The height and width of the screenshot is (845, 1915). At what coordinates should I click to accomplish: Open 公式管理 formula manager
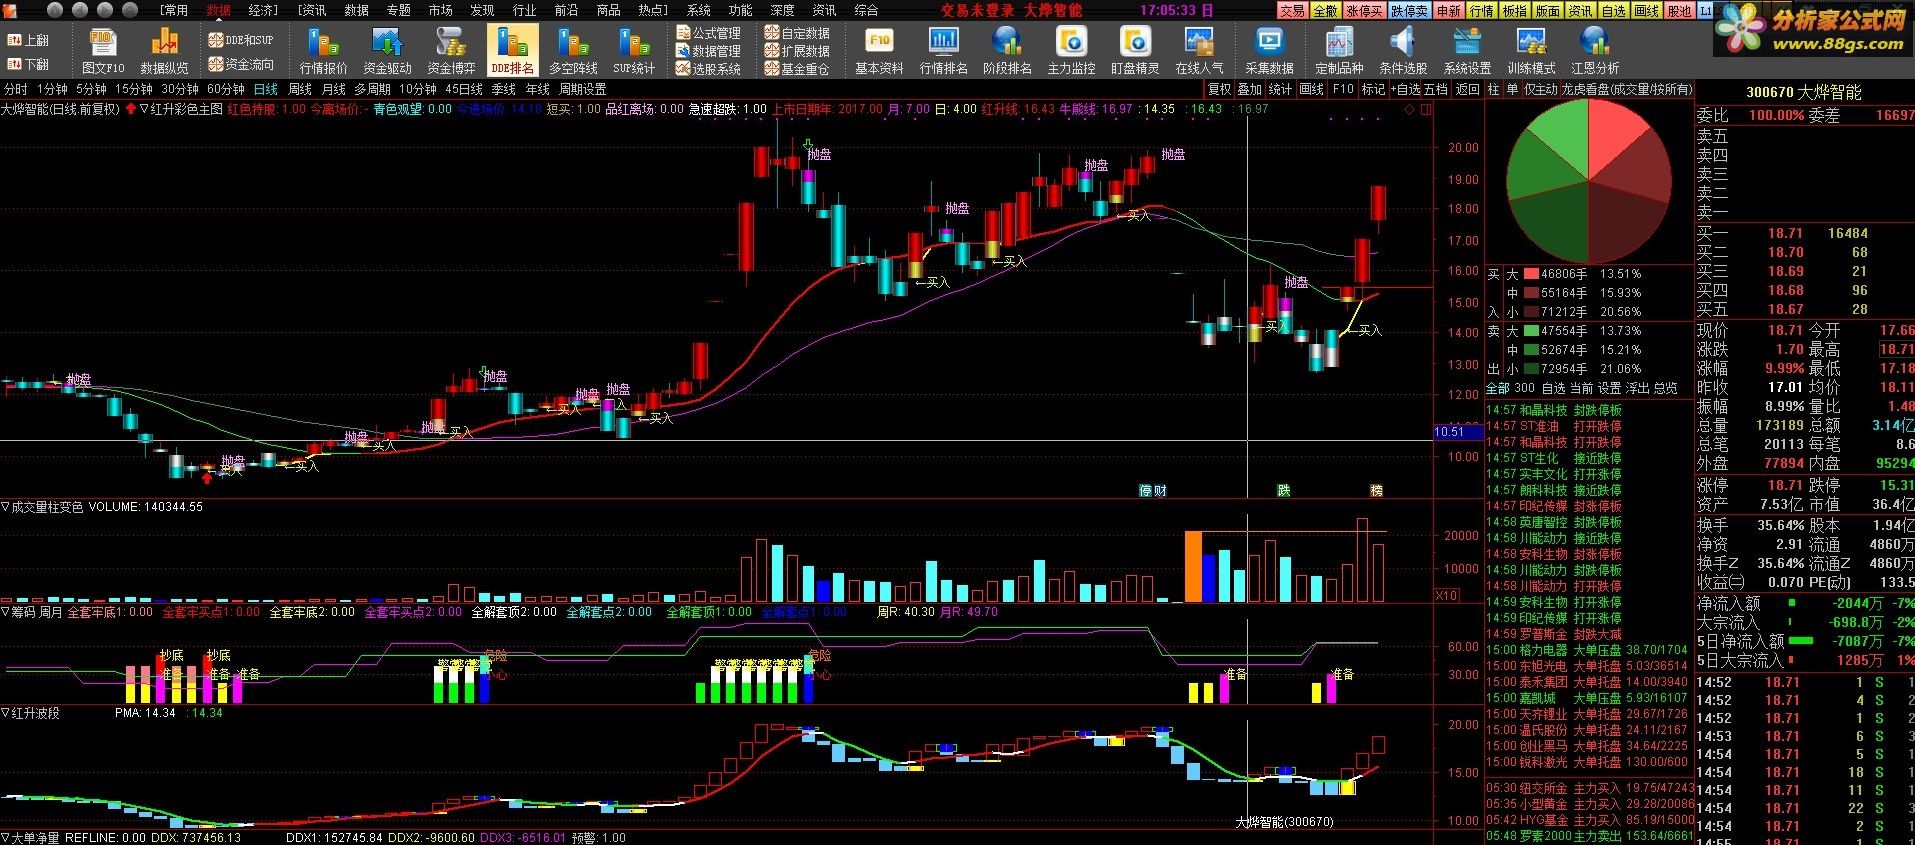coord(709,33)
